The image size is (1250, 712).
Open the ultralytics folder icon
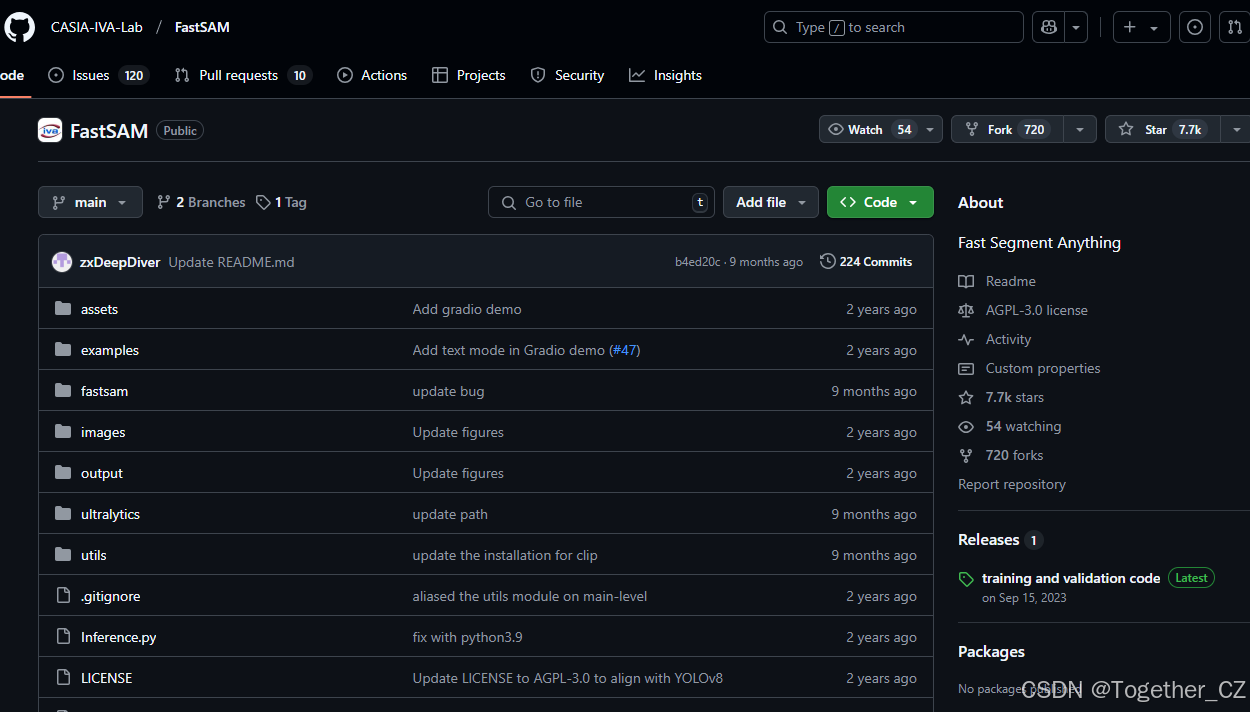63,514
